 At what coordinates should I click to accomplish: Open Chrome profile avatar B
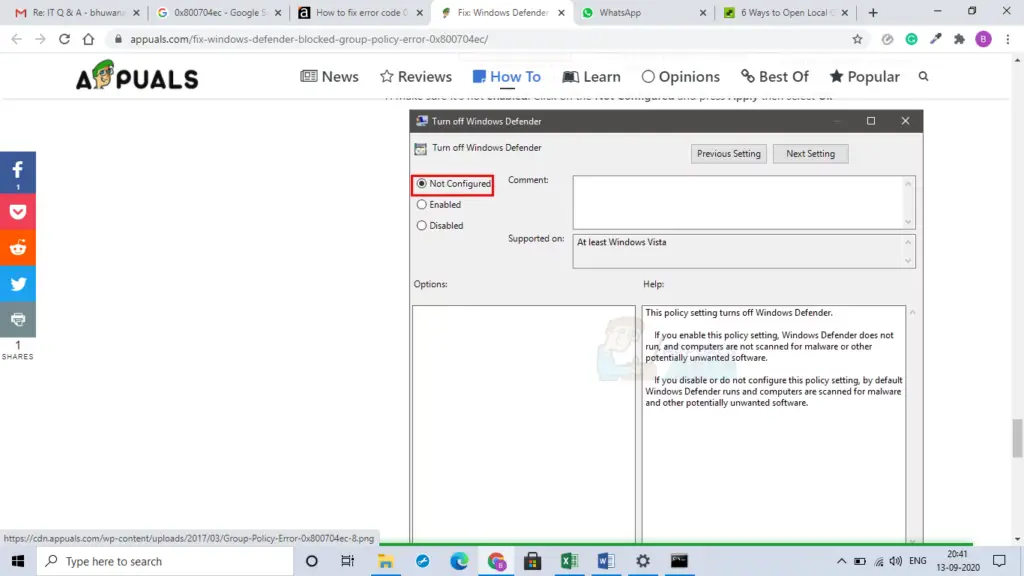(984, 39)
